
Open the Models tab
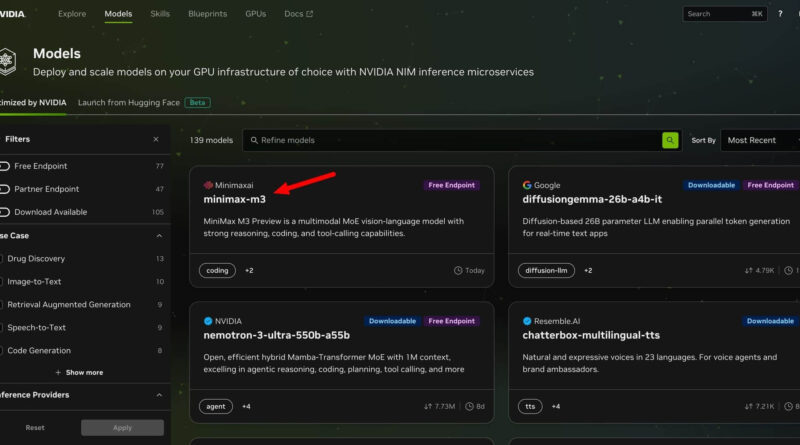(118, 14)
